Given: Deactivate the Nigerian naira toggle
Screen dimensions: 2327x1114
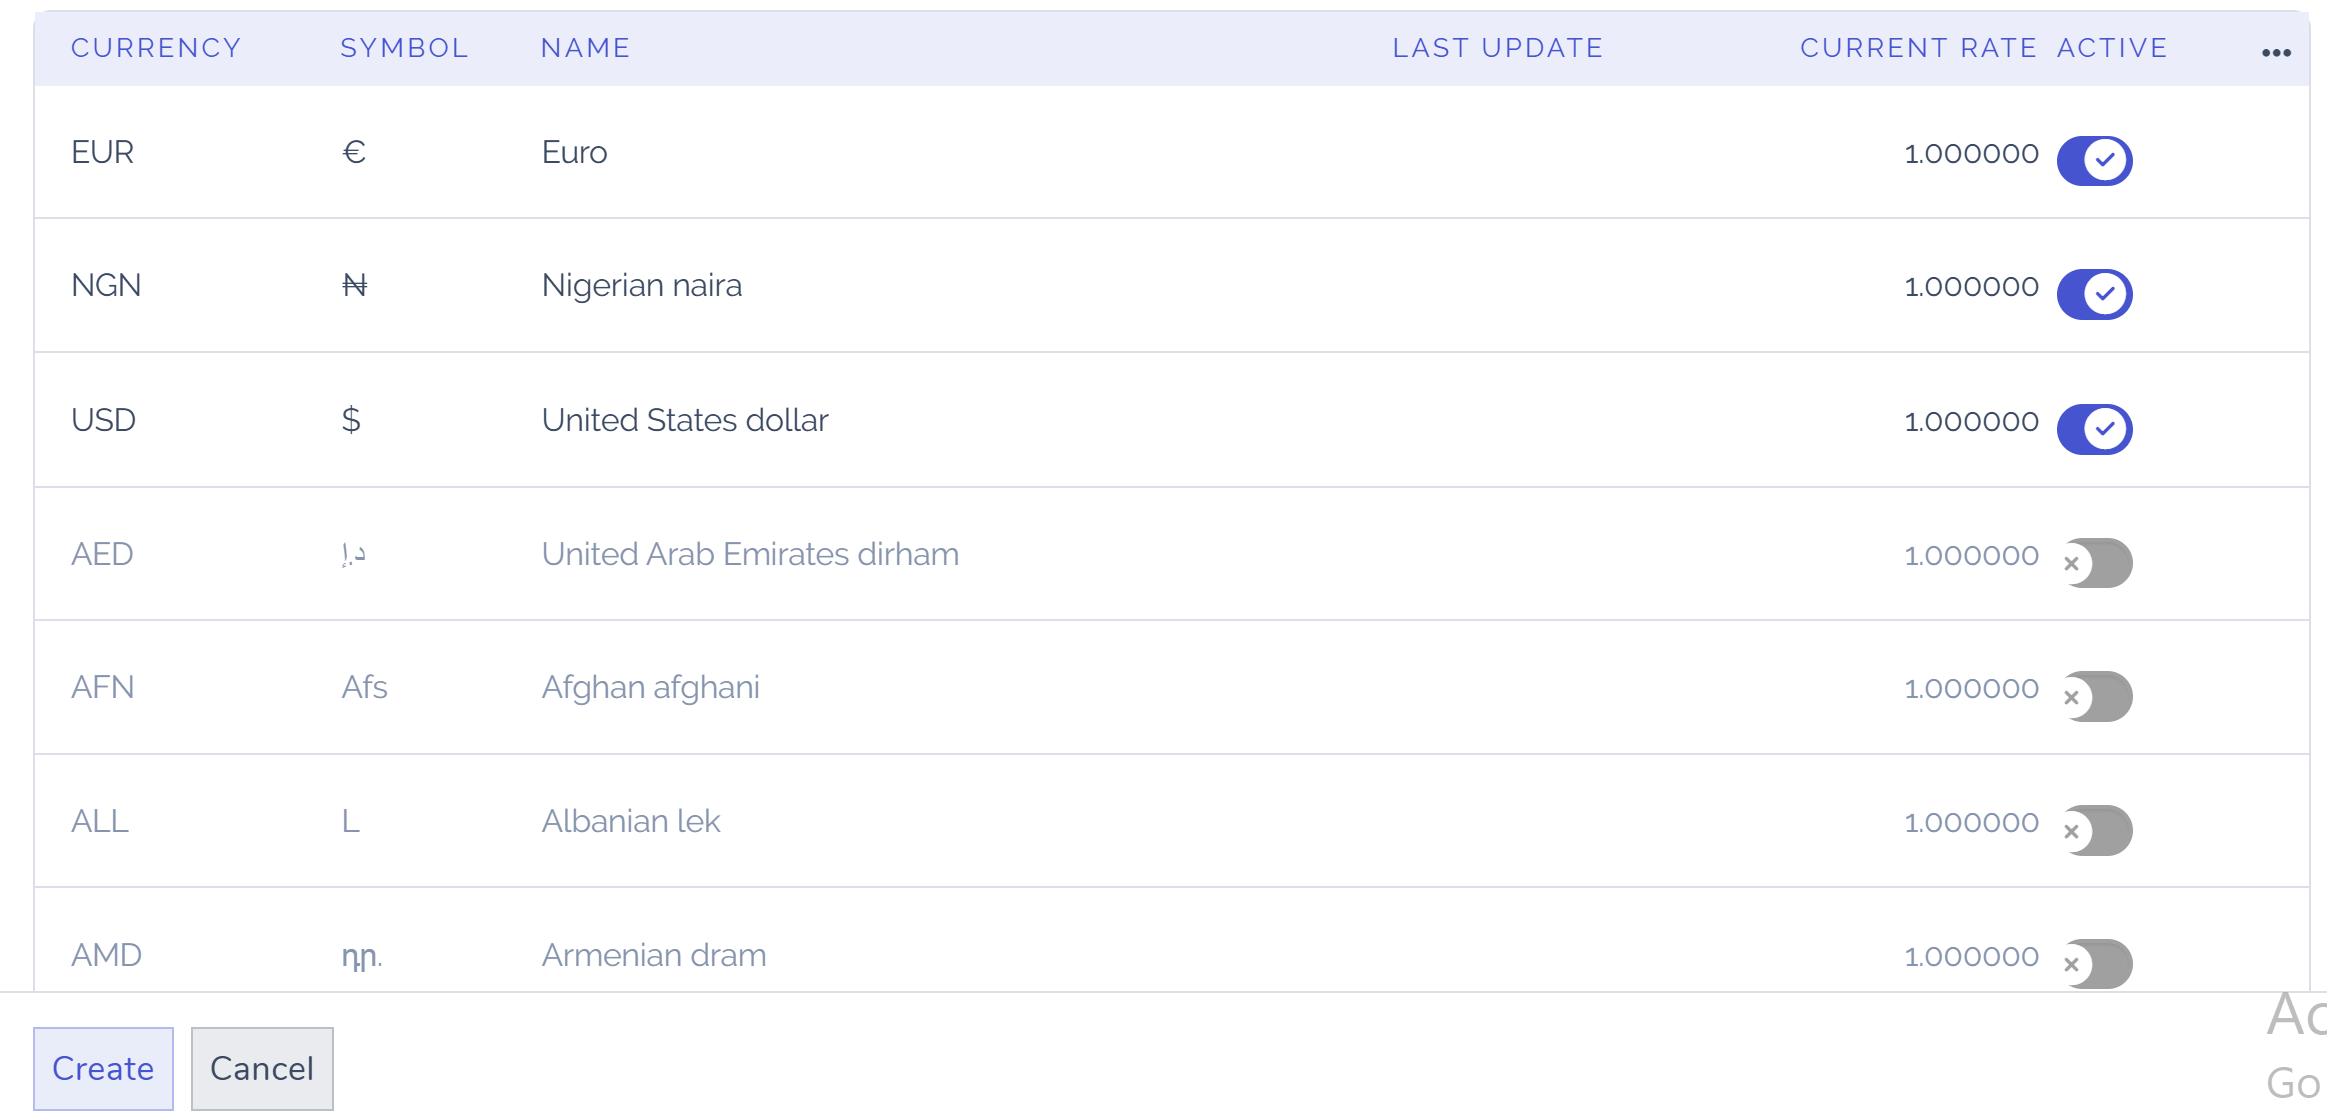Looking at the screenshot, I should pos(2094,294).
